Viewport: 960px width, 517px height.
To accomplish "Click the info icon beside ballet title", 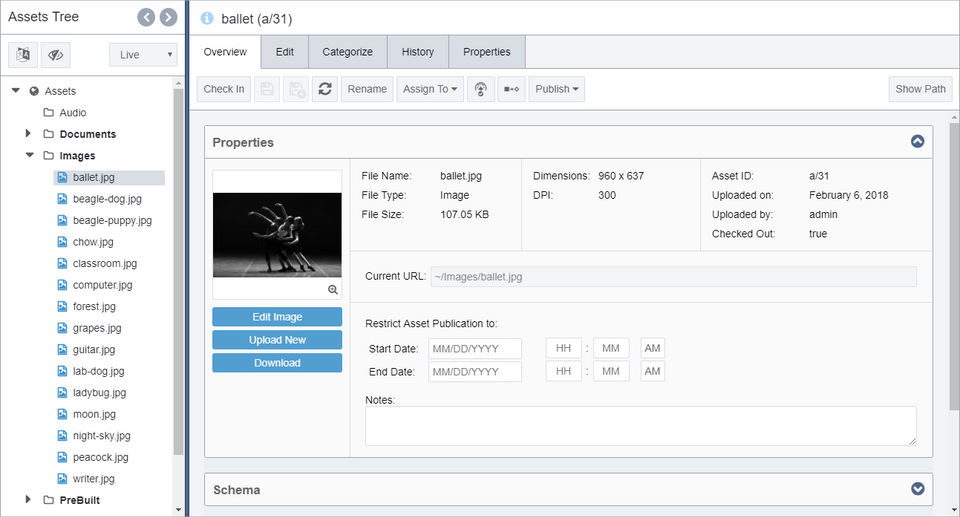I will (207, 18).
